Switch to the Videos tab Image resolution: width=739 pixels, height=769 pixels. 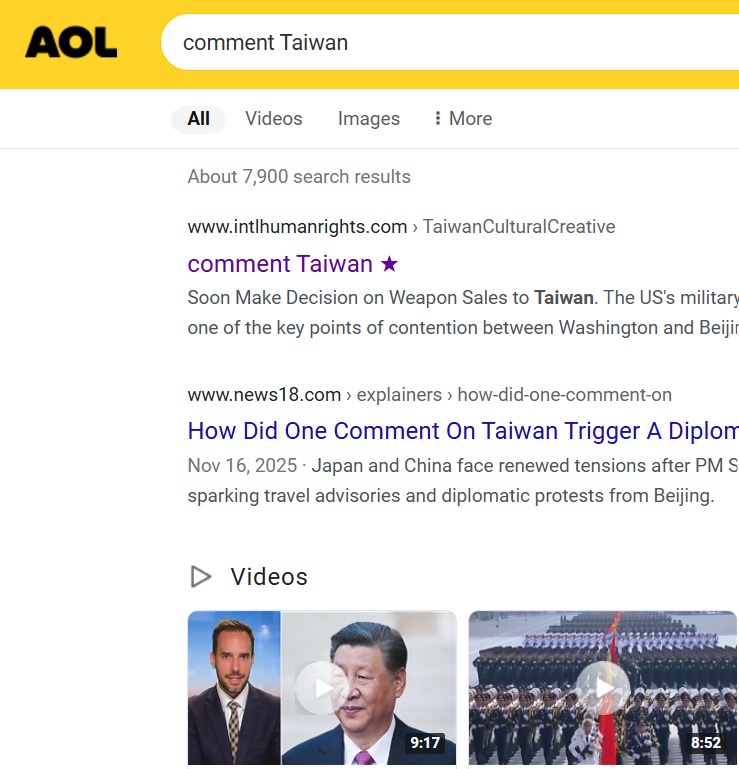tap(274, 119)
